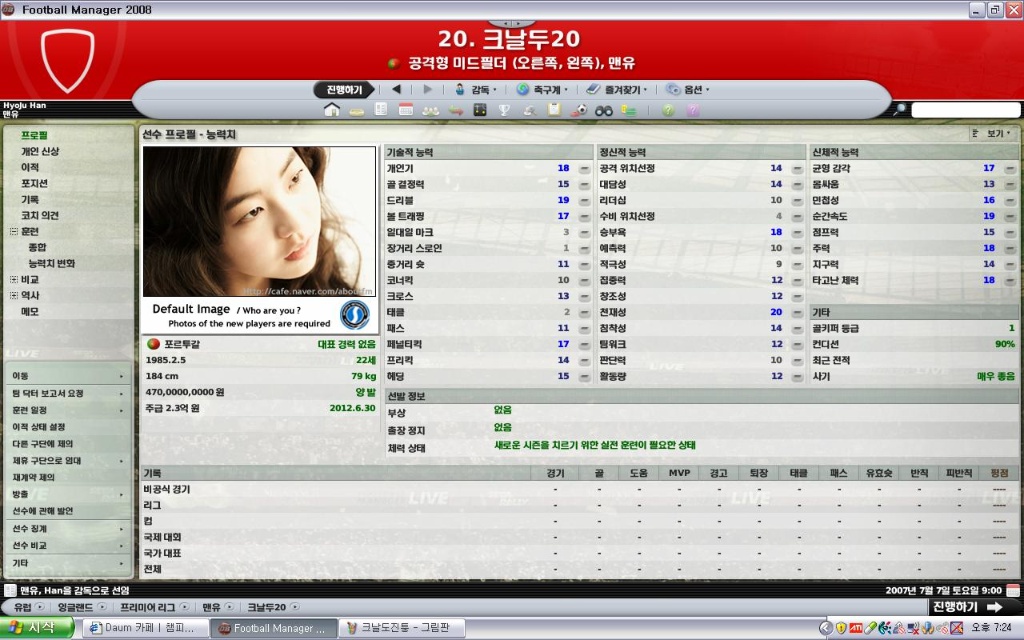
Task: Open the 이동 submenu in sidebar
Action: (x=67, y=376)
